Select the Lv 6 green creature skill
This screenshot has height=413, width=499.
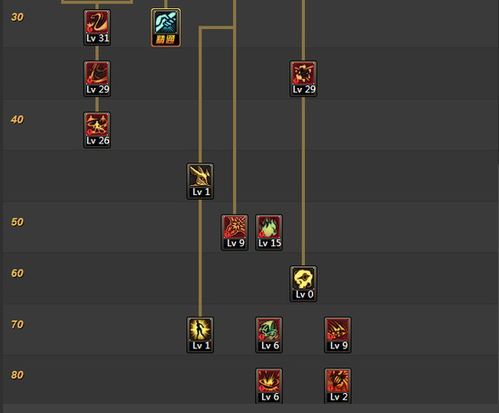click(269, 335)
